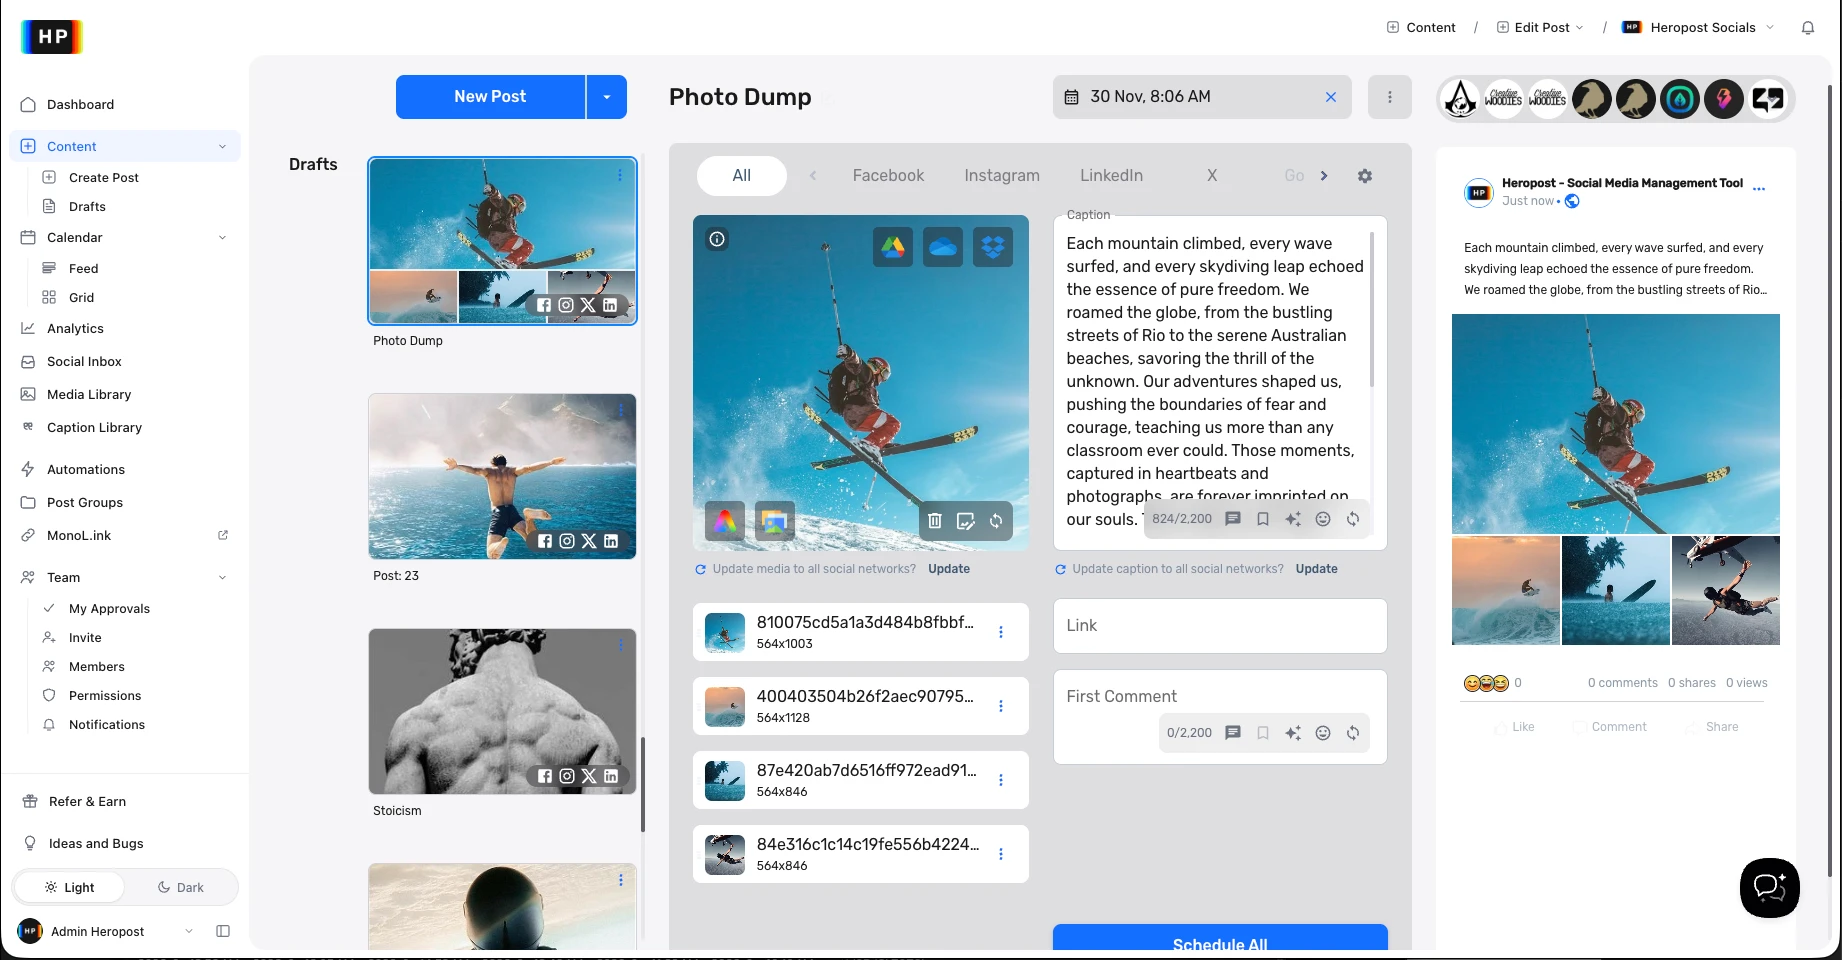Insert emoji into First Comment
This screenshot has height=960, width=1842.
click(1323, 733)
